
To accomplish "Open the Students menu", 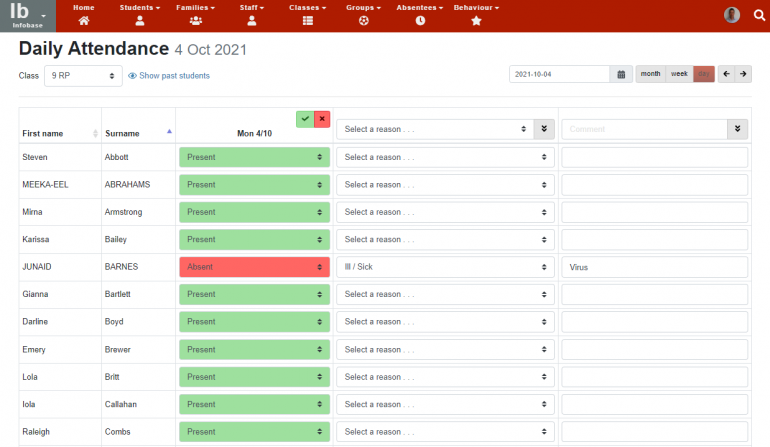I will tap(139, 14).
